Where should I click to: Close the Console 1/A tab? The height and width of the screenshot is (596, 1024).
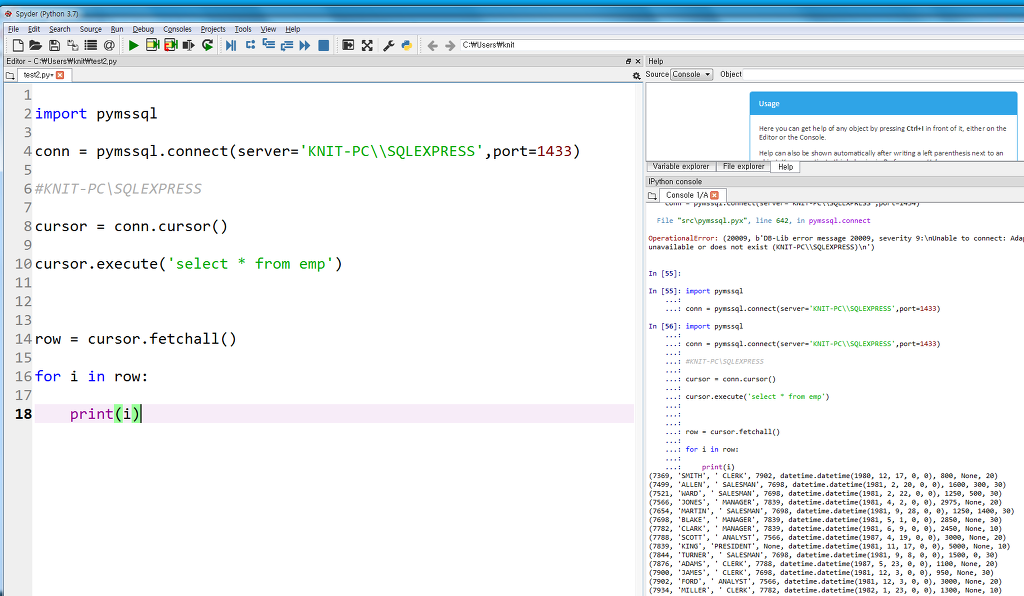coord(714,195)
